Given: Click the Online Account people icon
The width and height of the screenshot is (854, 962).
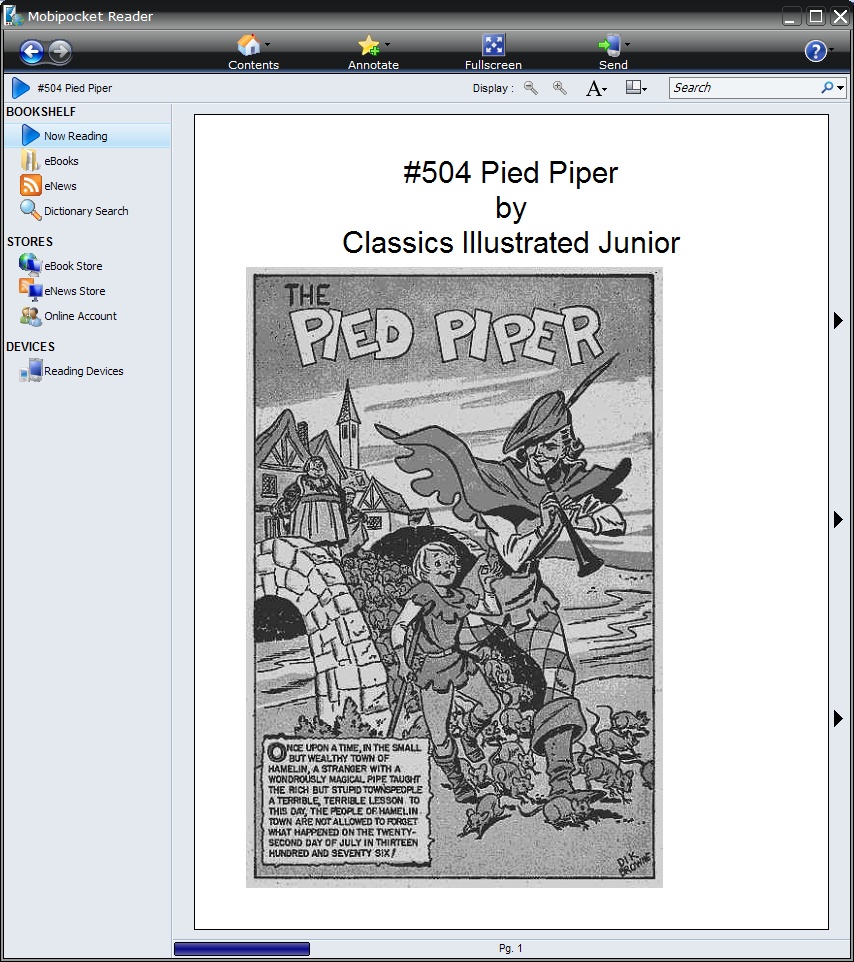Looking at the screenshot, I should click(x=31, y=316).
